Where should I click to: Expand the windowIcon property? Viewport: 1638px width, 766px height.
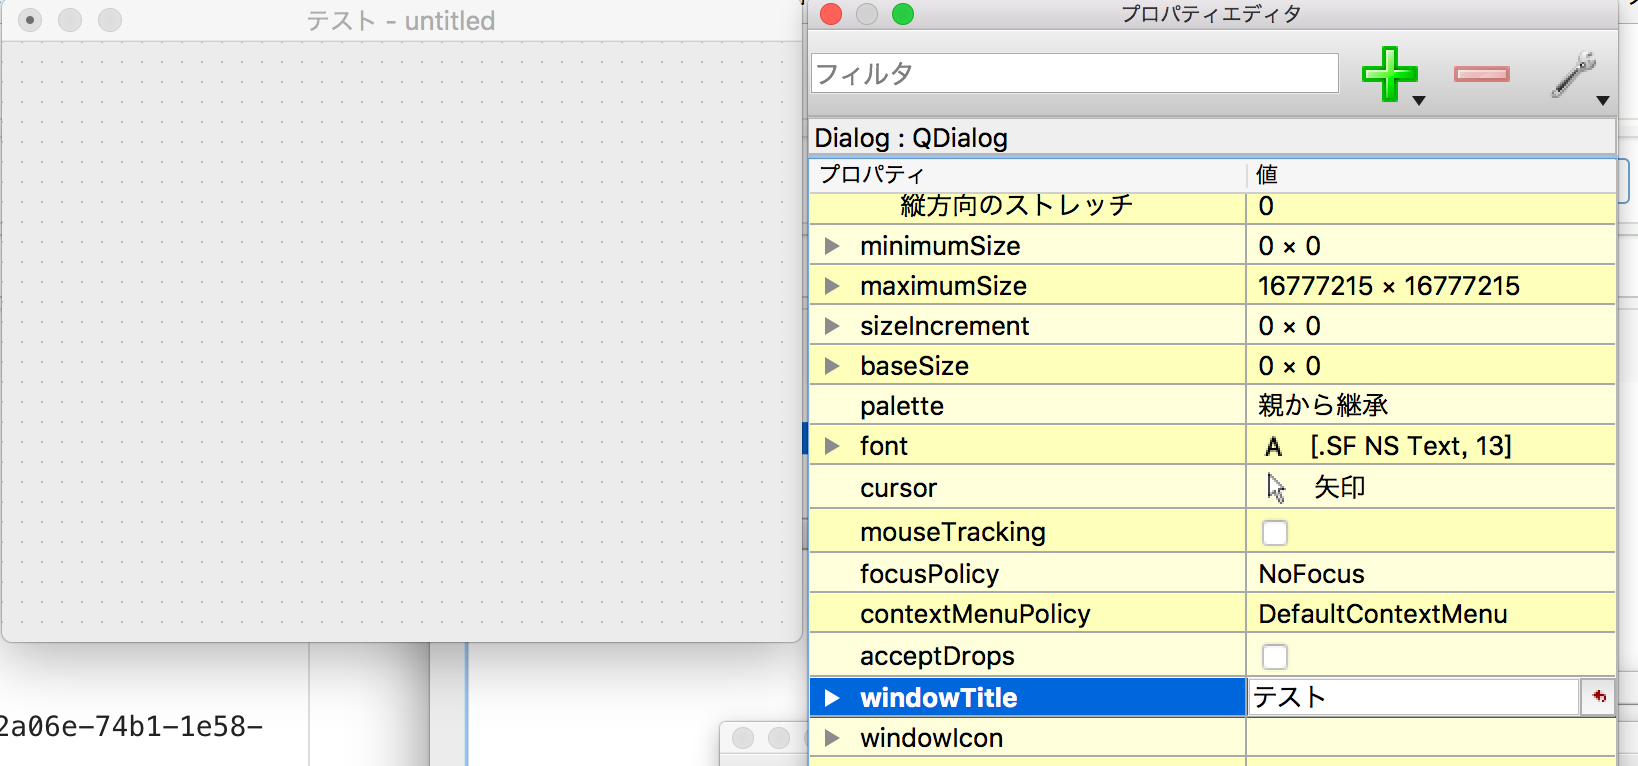[x=831, y=738]
